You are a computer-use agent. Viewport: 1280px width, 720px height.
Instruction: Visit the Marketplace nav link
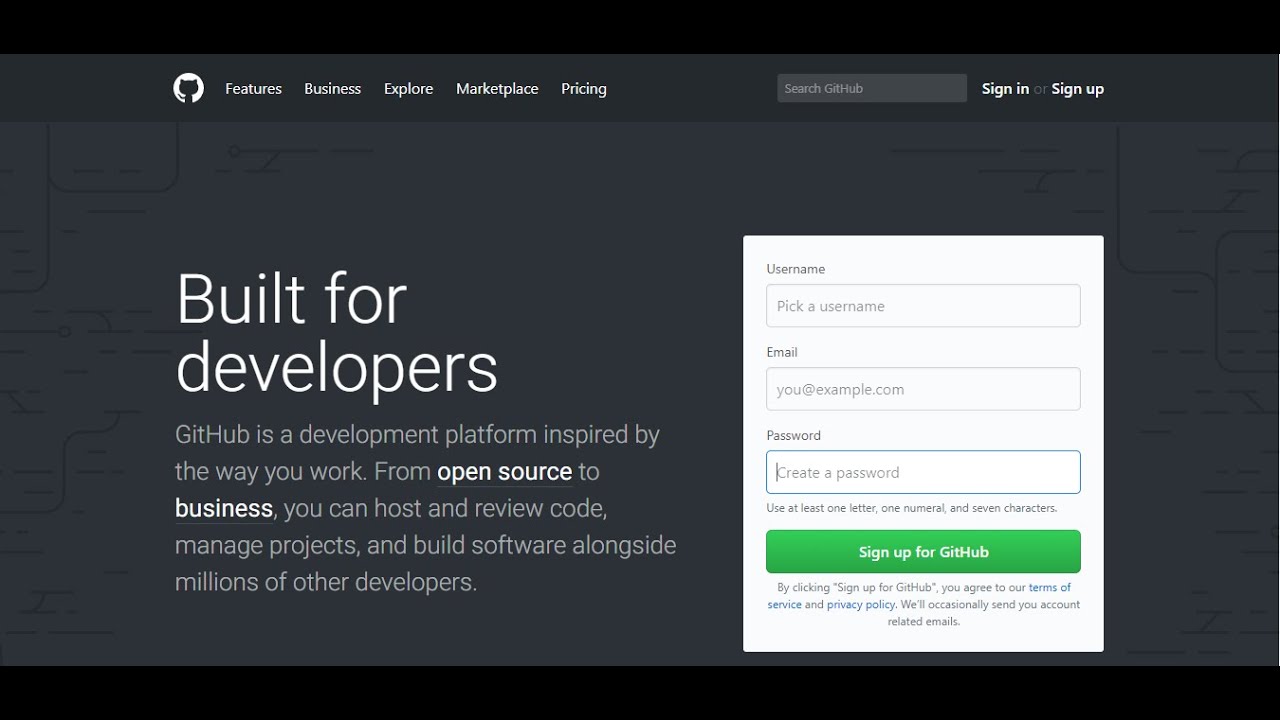(x=497, y=89)
